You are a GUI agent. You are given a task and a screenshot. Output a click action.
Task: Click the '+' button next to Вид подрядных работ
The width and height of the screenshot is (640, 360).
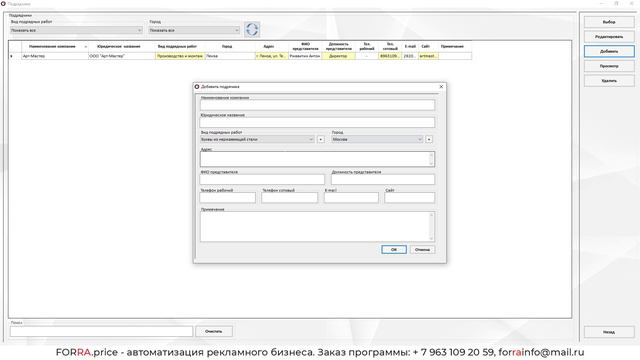tap(321, 140)
